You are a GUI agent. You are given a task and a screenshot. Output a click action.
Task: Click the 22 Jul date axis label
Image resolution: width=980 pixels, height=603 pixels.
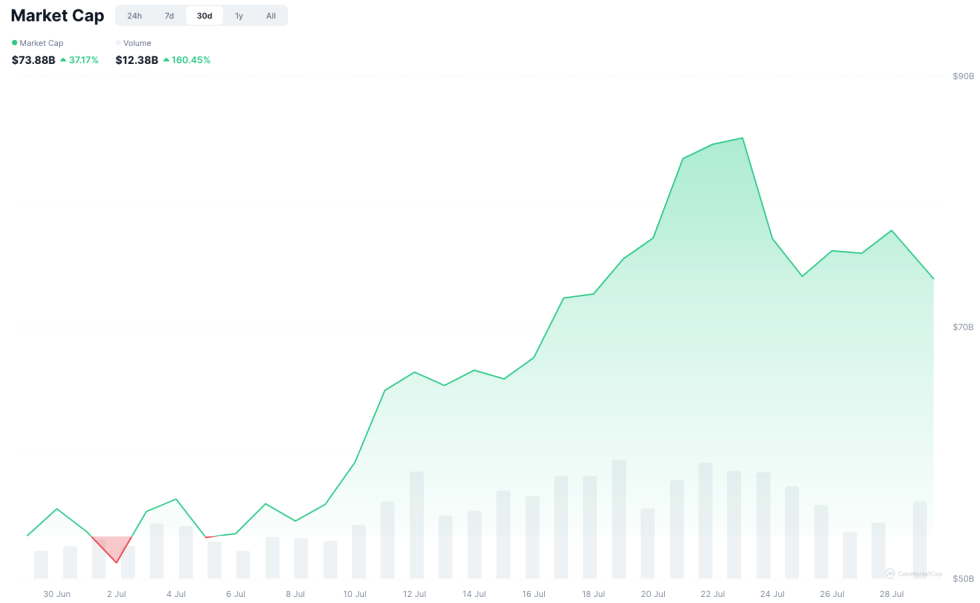tap(712, 594)
